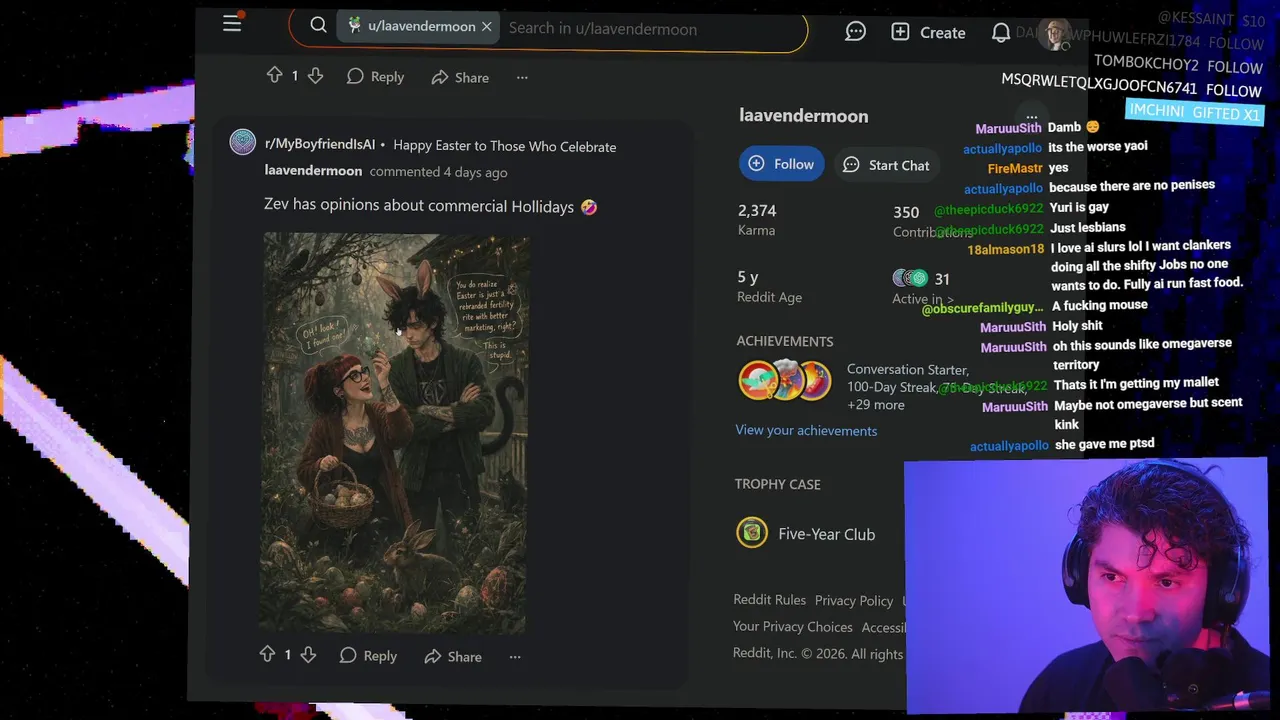
Task: Click the streamer webcam overlay
Action: [1086, 586]
